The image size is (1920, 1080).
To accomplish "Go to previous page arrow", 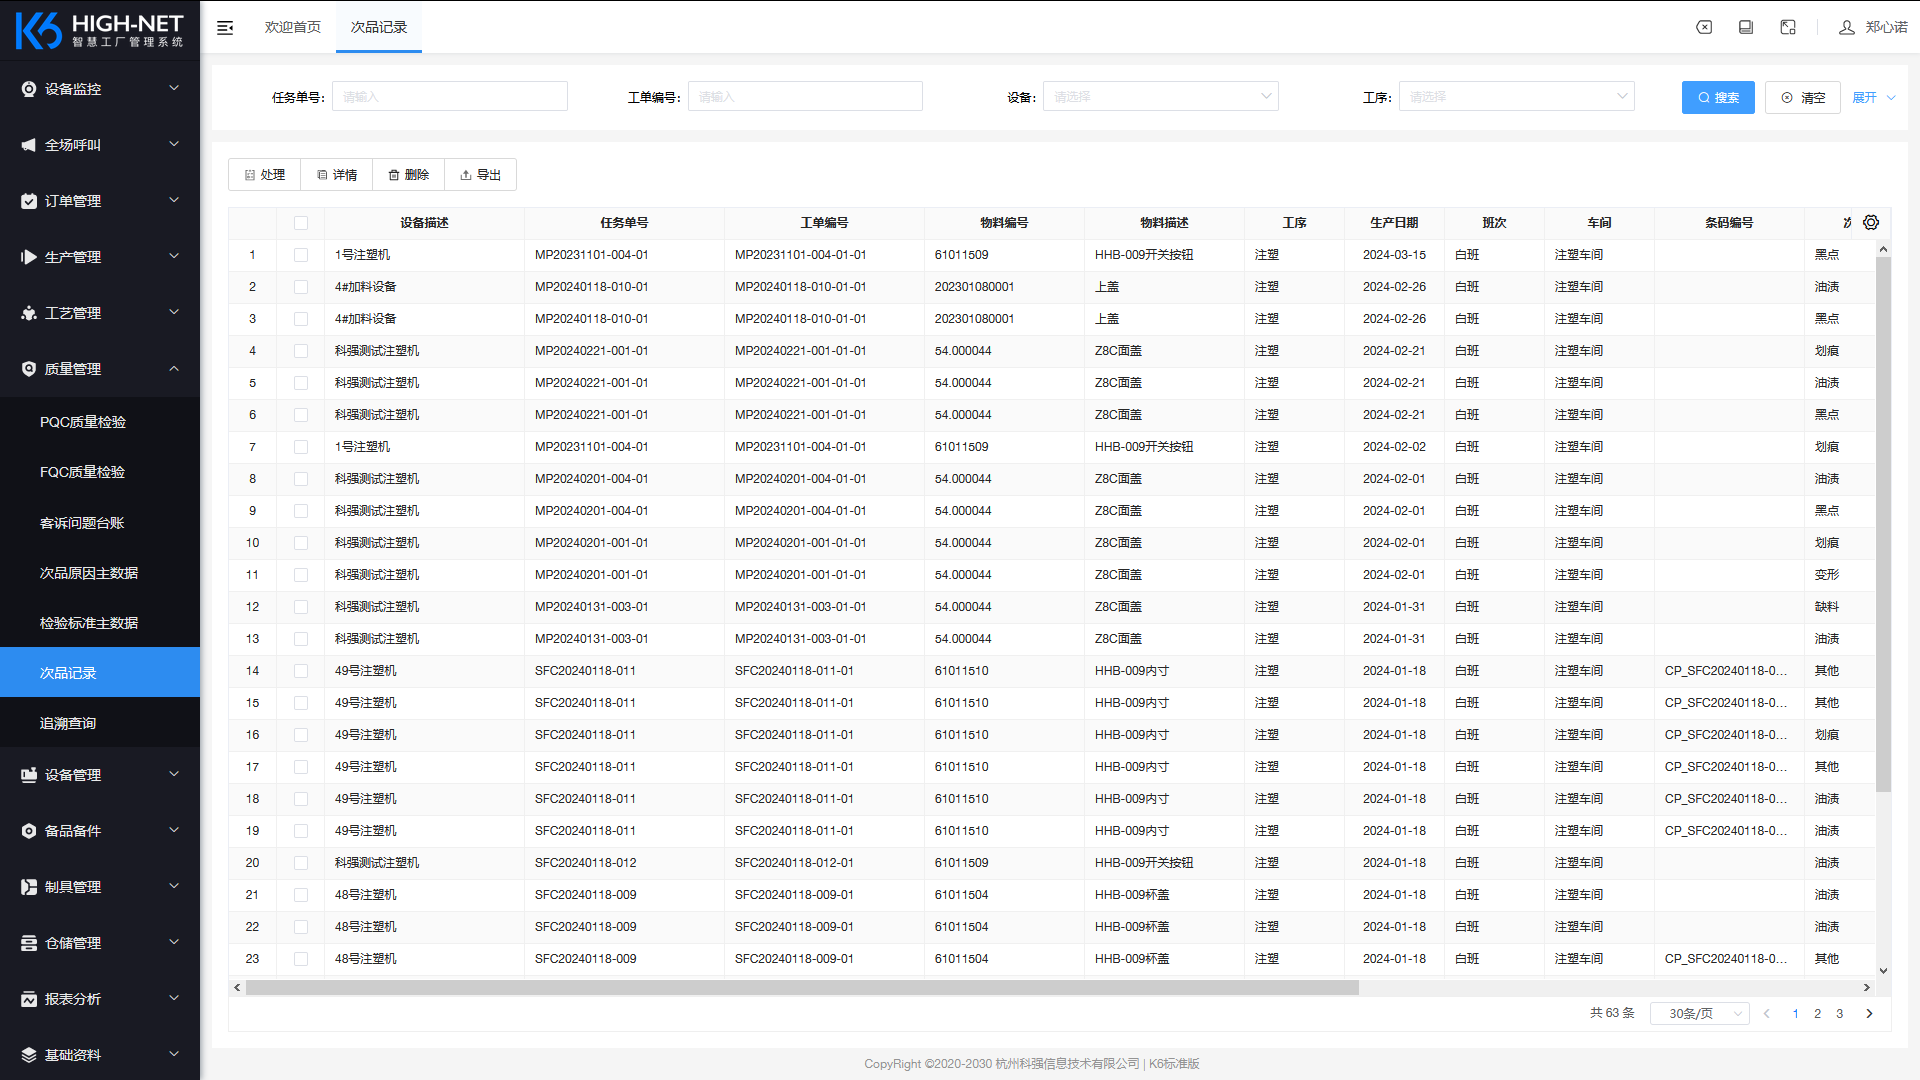I will tap(1767, 1013).
